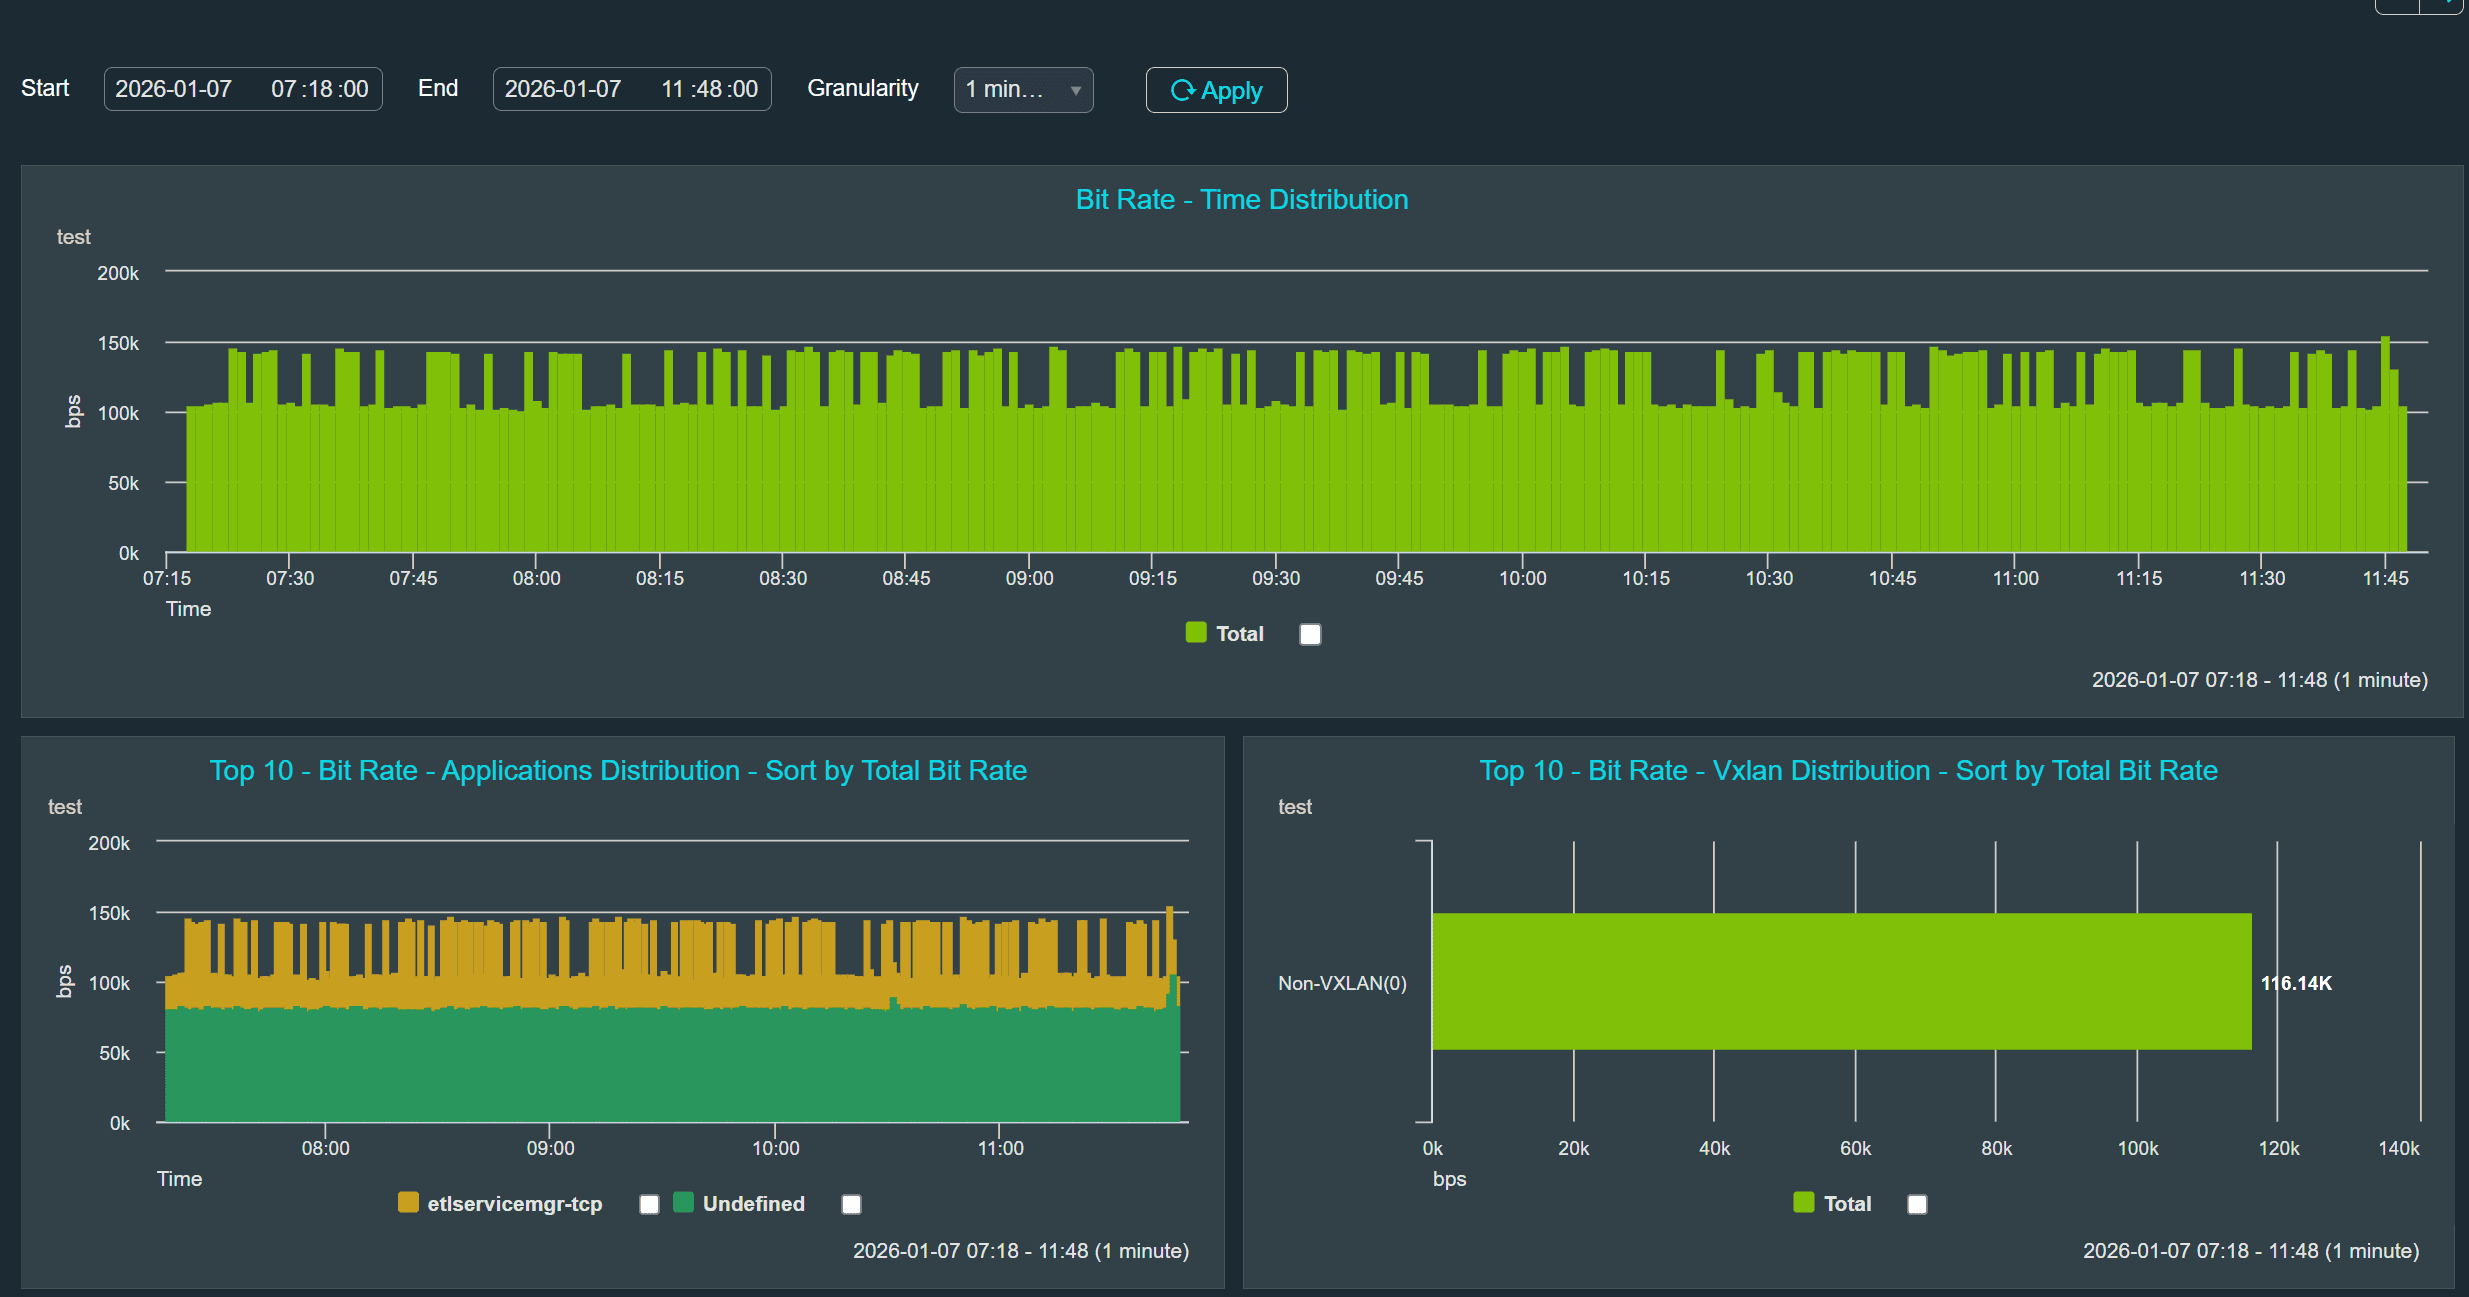This screenshot has width=2469, height=1297.
Task: Click the 09:30 tick label in Time Distribution chart
Action: [1276, 578]
